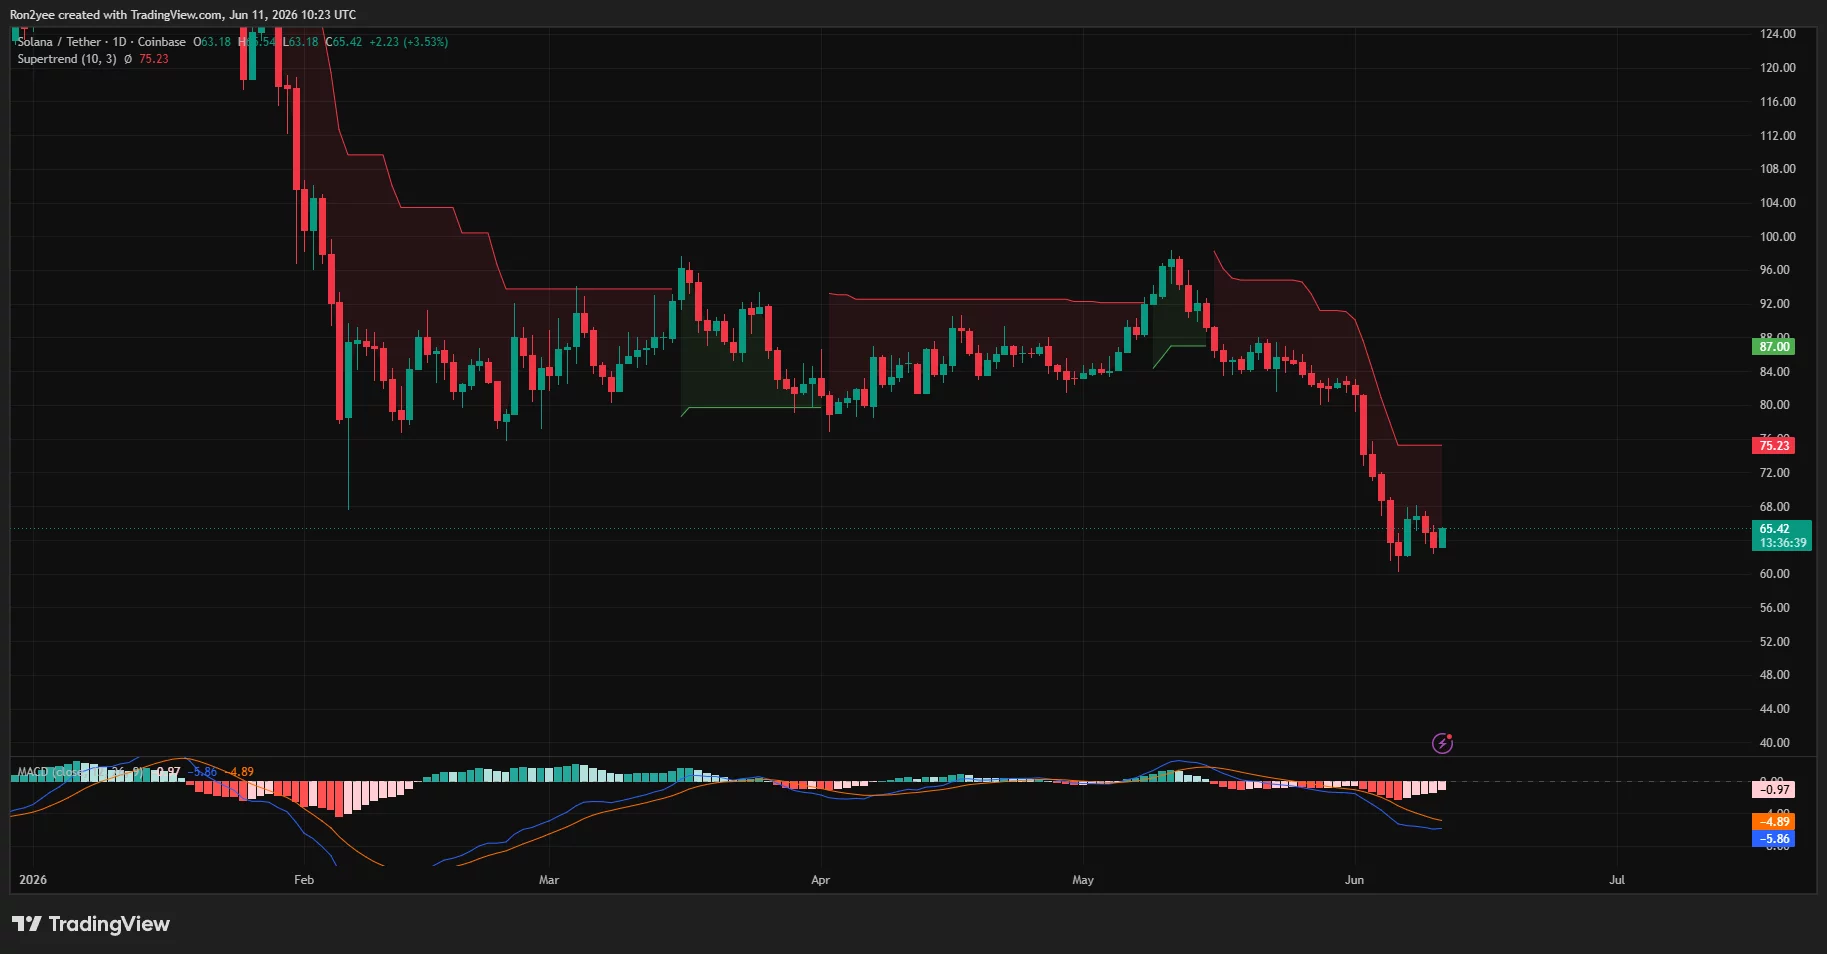Click the 40.00 price axis label
The width and height of the screenshot is (1827, 954).
click(x=1775, y=743)
